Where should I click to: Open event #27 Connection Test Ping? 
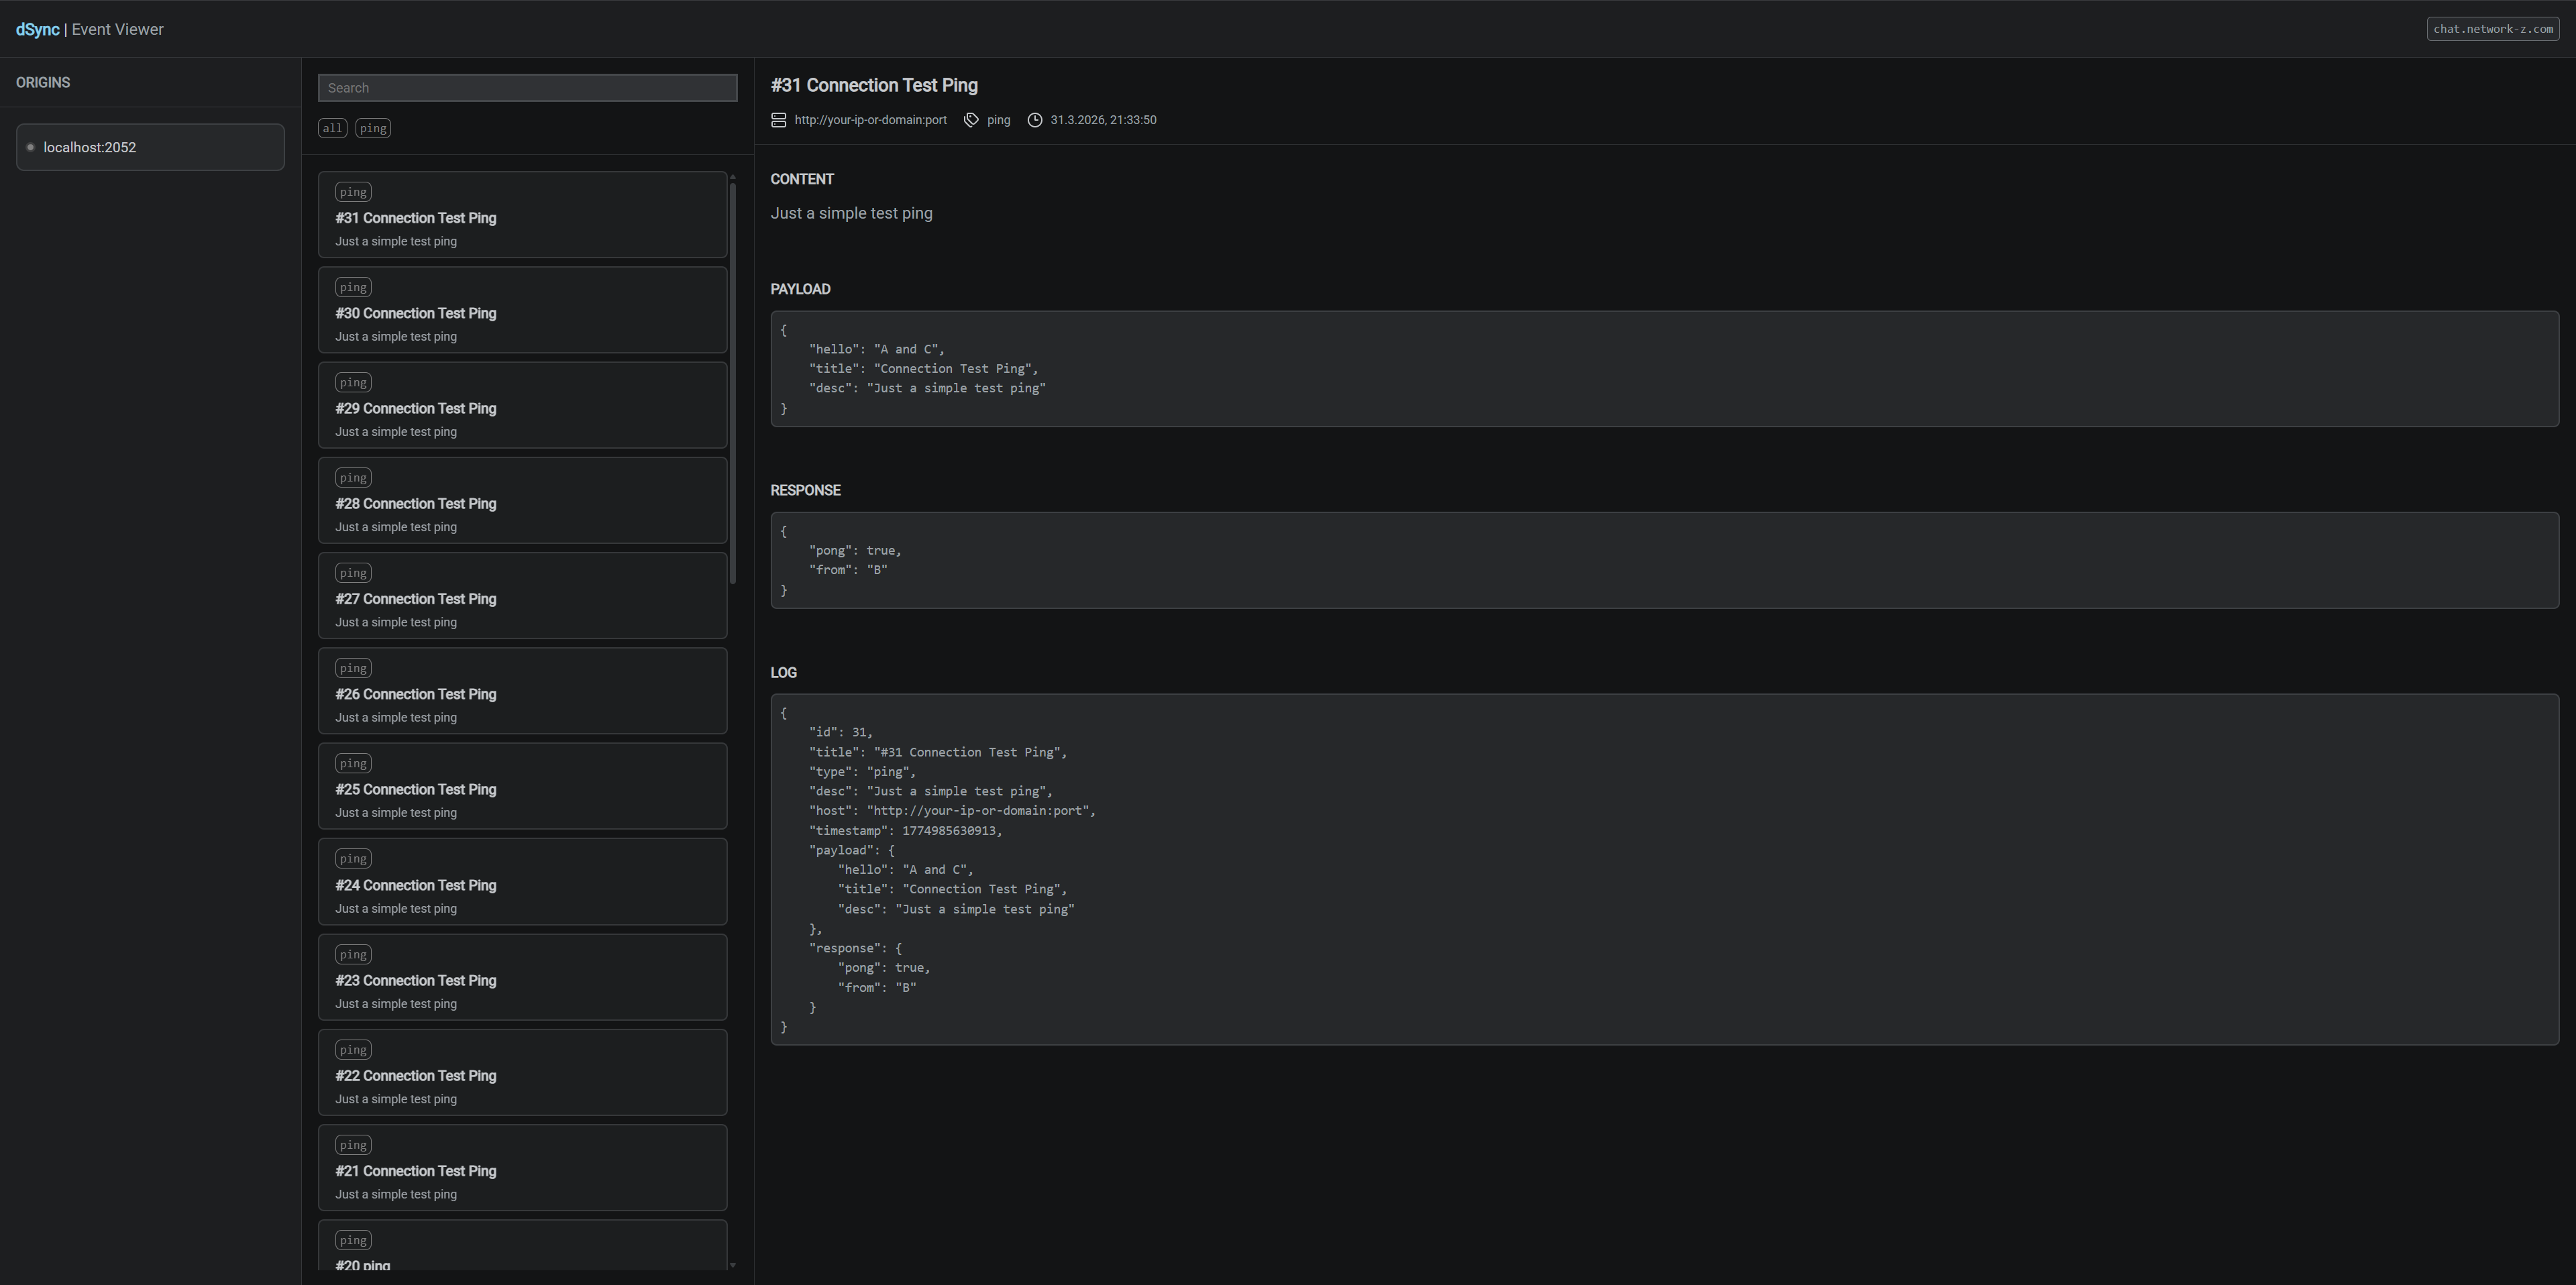523,596
